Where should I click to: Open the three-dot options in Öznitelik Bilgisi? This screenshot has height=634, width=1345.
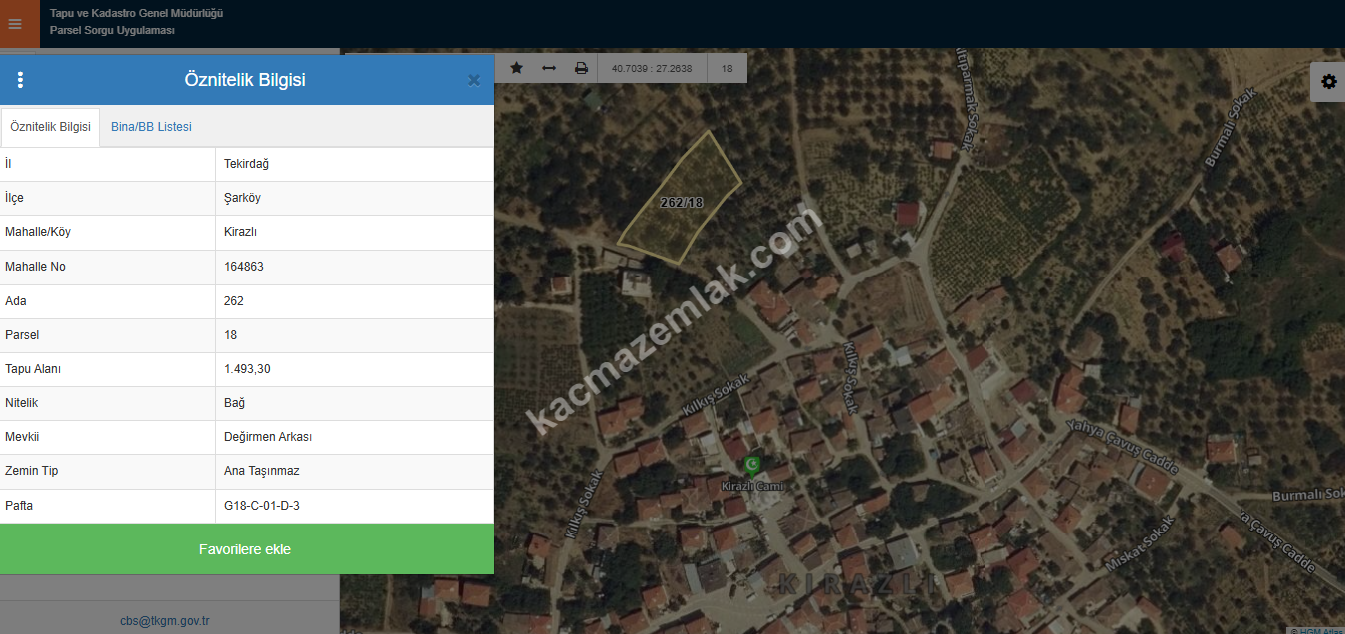coord(21,80)
